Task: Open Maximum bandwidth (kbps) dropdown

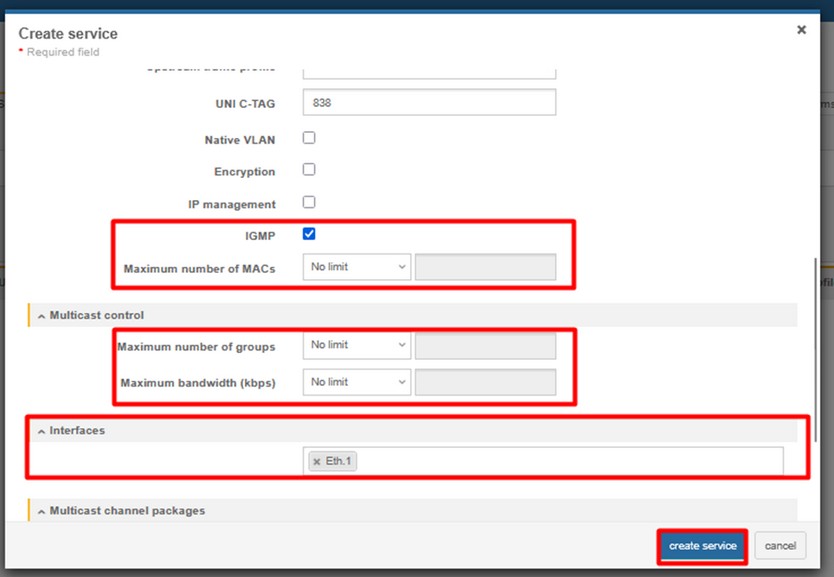Action: [357, 382]
